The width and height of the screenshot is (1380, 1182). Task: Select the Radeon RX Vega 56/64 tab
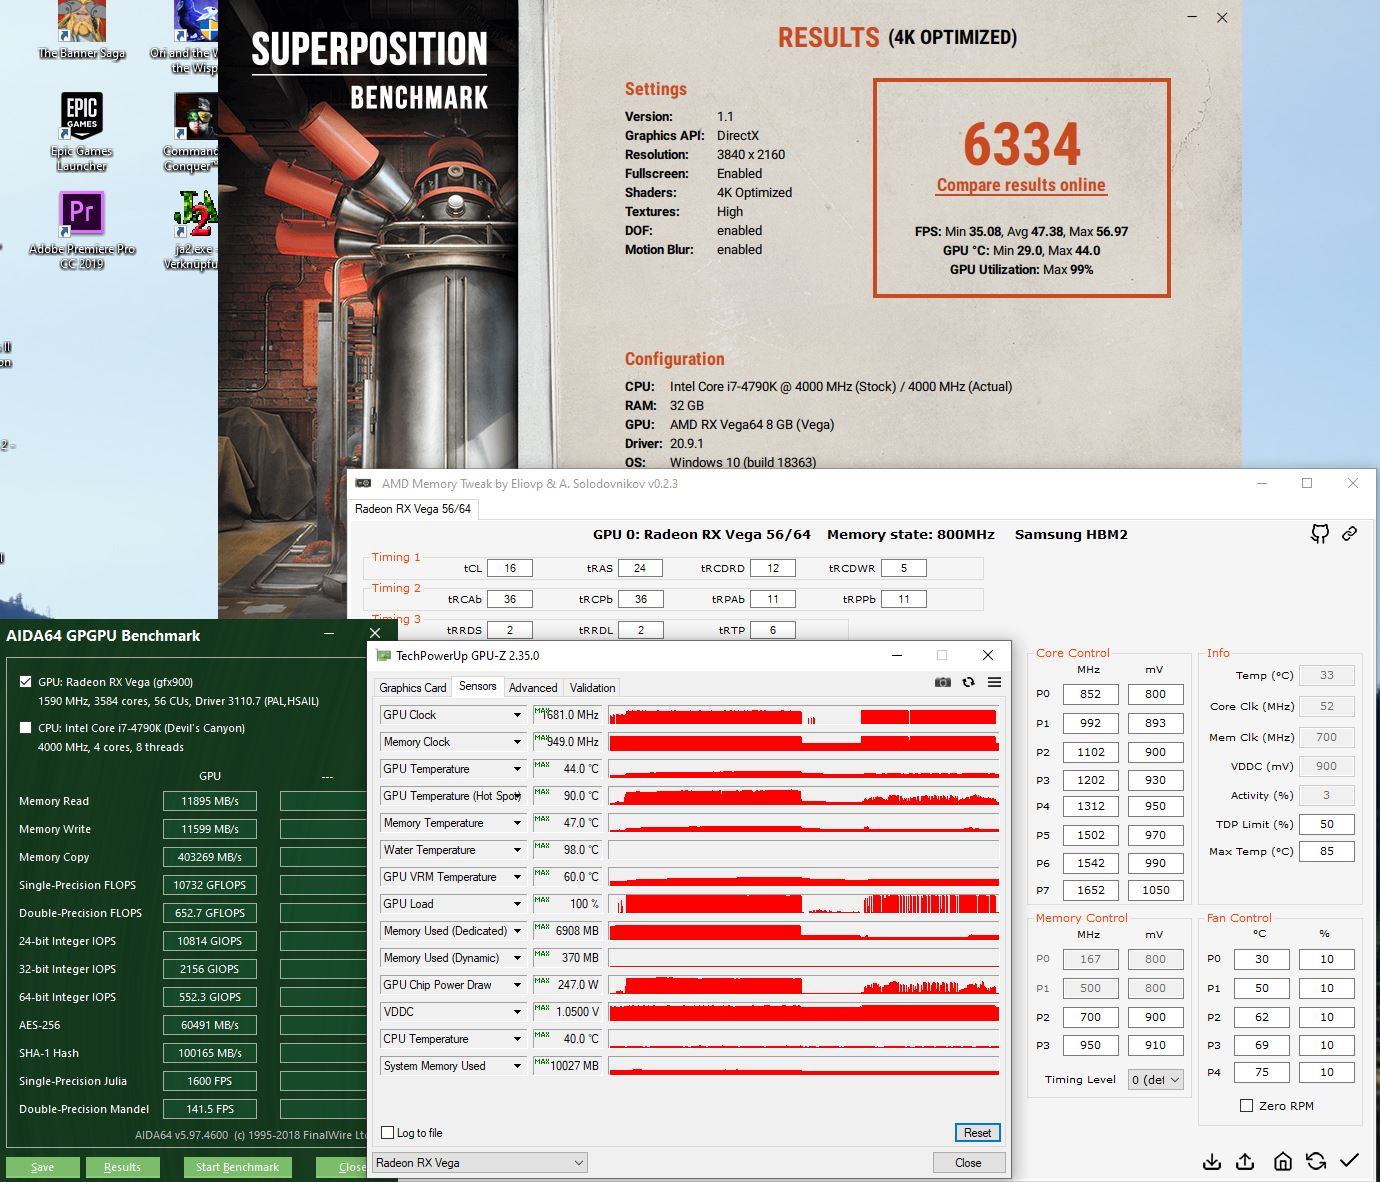pyautogui.click(x=413, y=509)
